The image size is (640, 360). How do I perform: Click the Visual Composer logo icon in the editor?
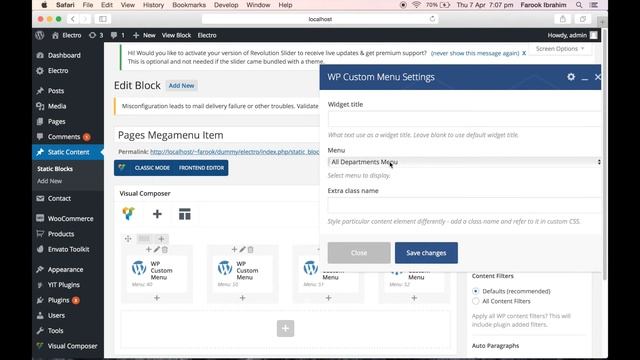129,214
